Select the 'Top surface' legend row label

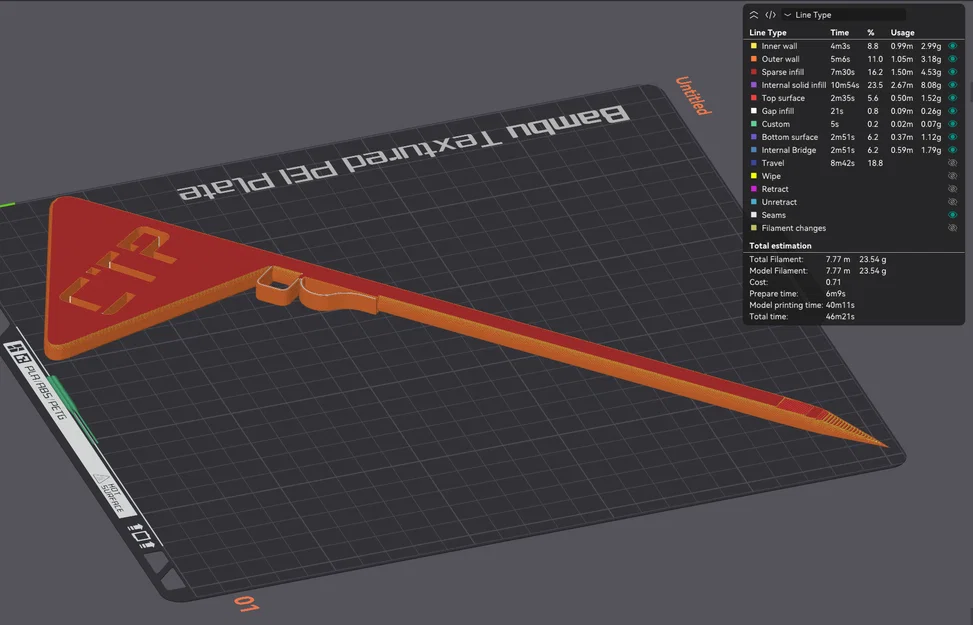point(783,98)
